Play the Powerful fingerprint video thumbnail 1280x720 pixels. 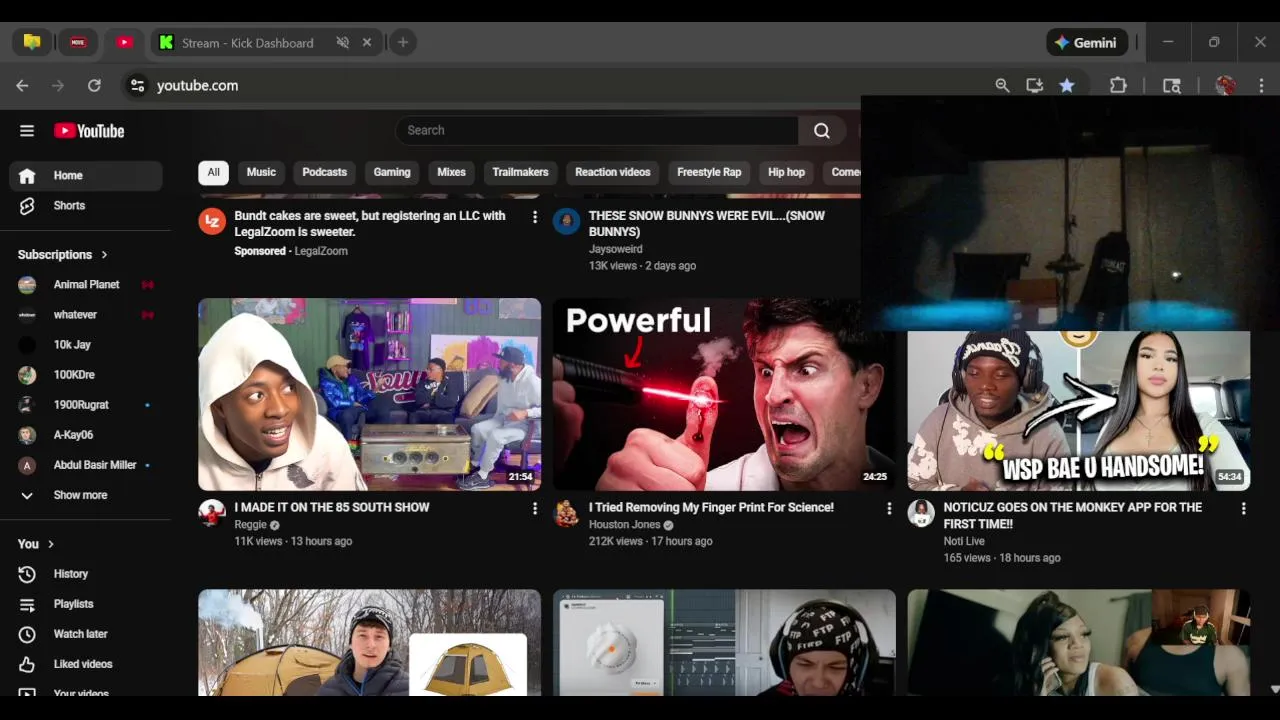coord(724,394)
